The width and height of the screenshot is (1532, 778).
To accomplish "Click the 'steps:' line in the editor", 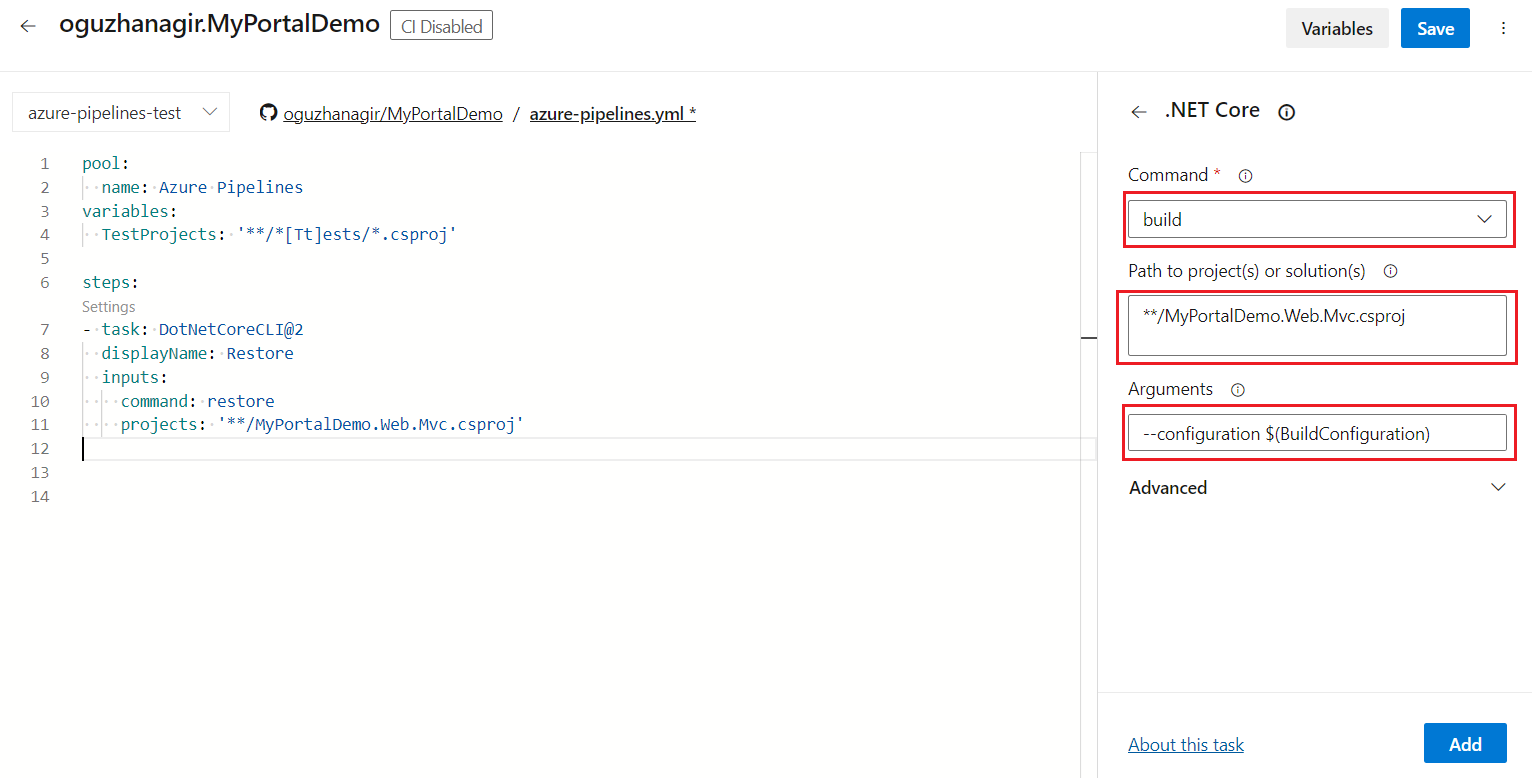I will coord(111,282).
